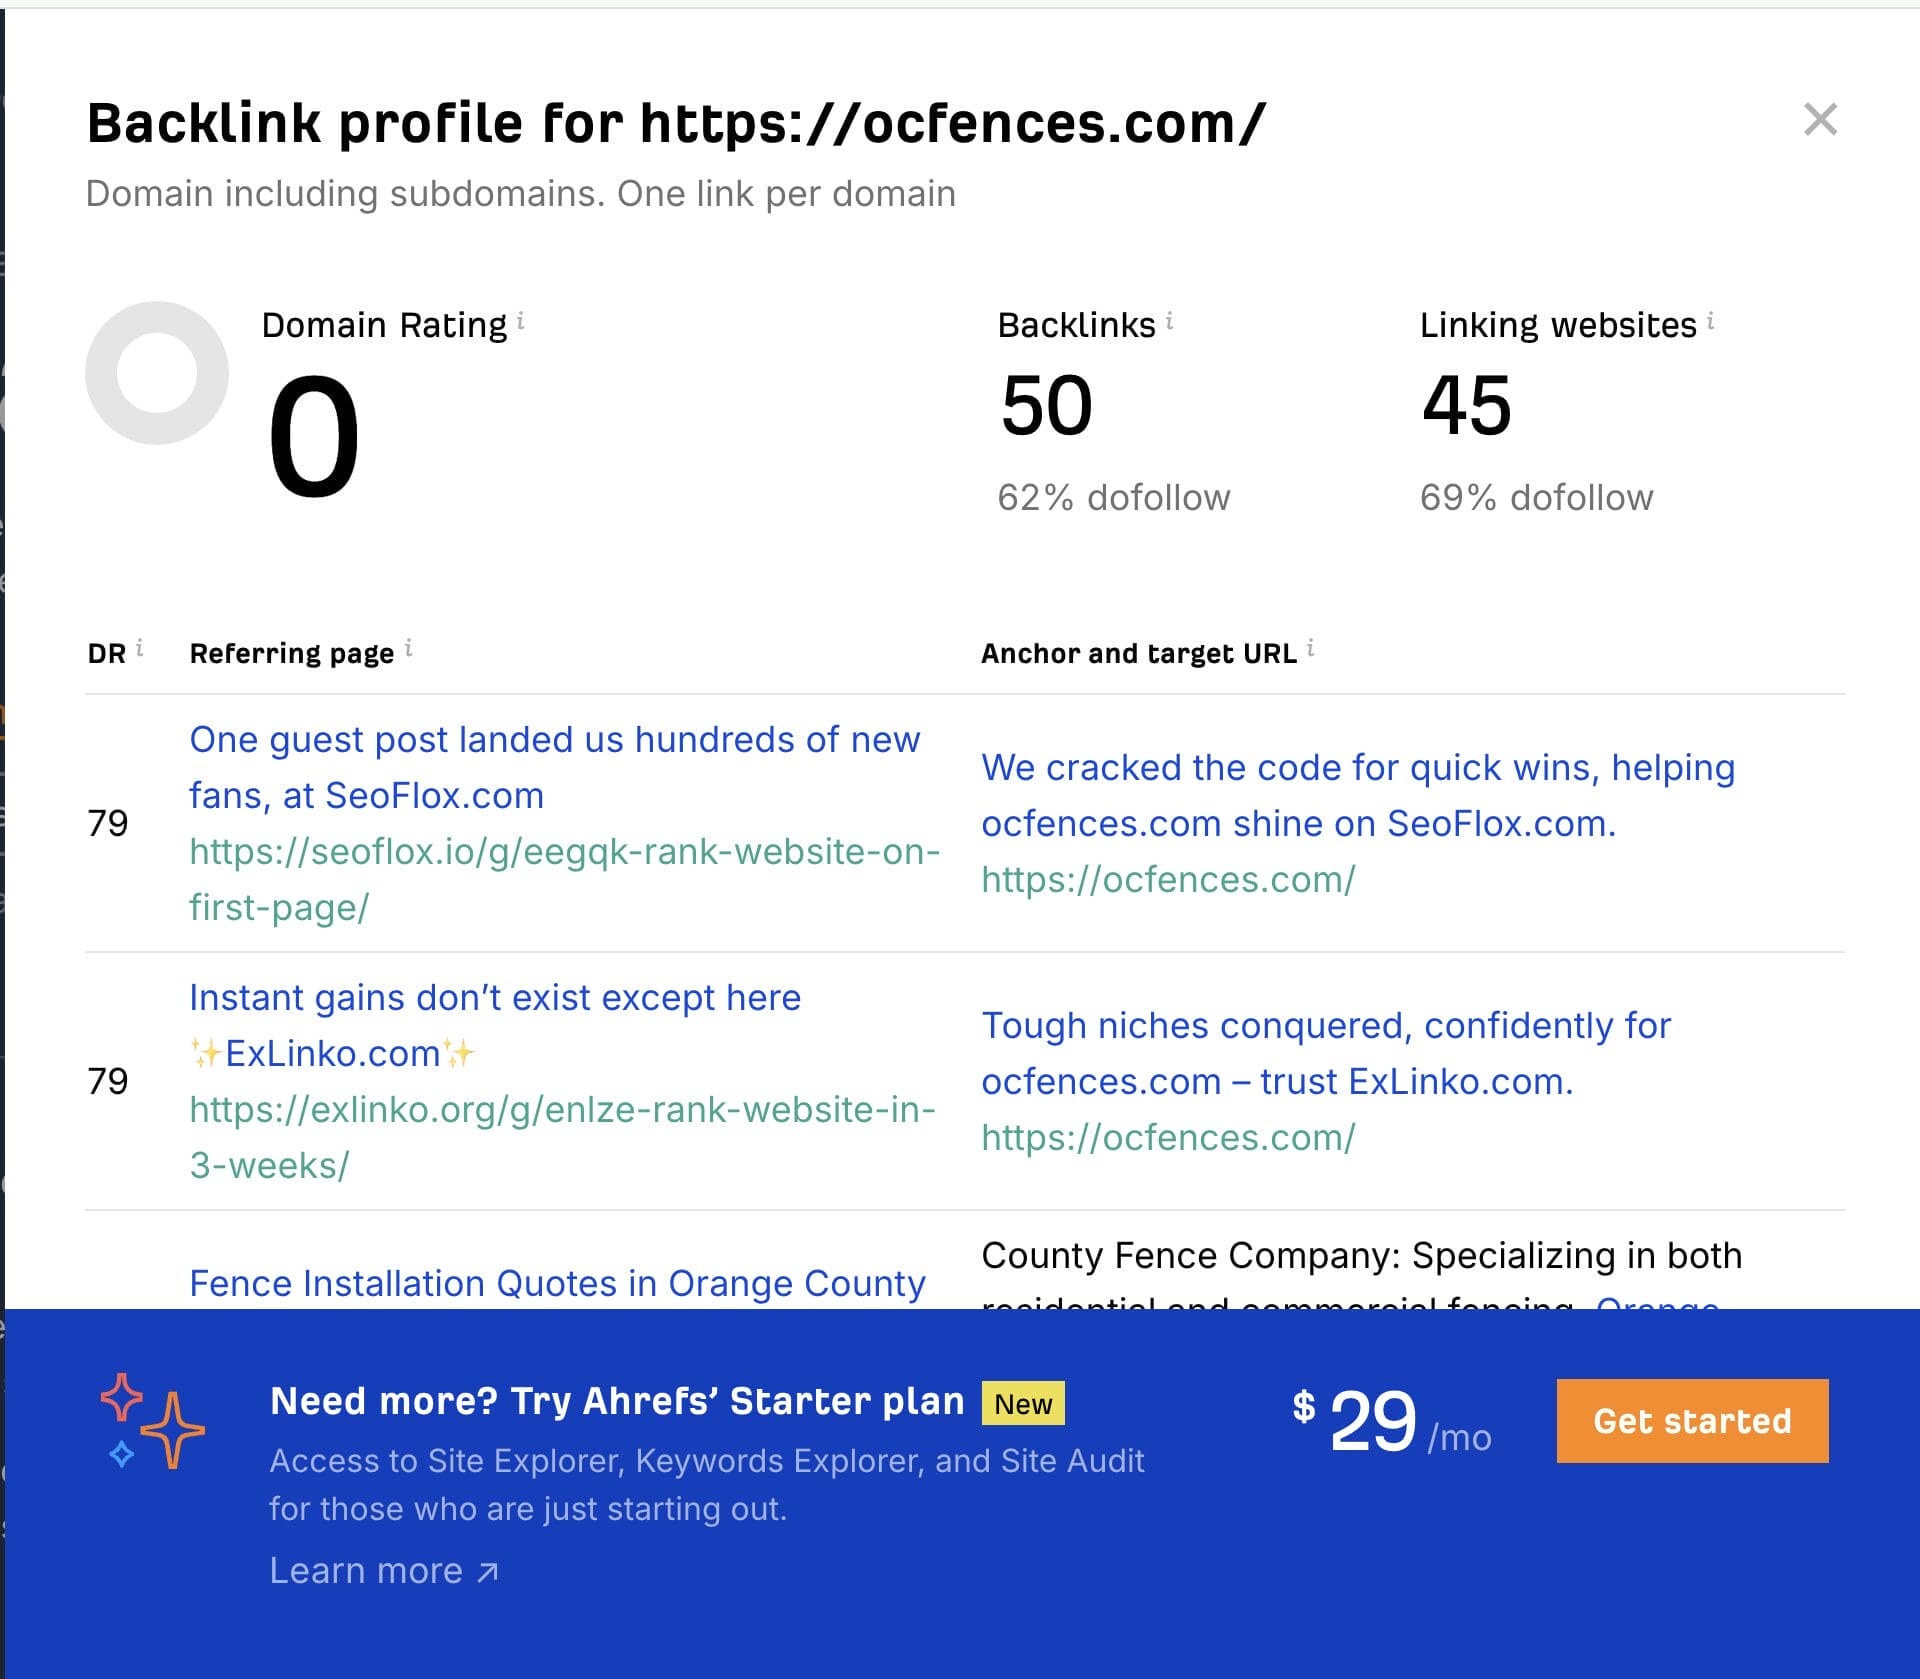Click Get started on the Starter plan

point(1693,1422)
